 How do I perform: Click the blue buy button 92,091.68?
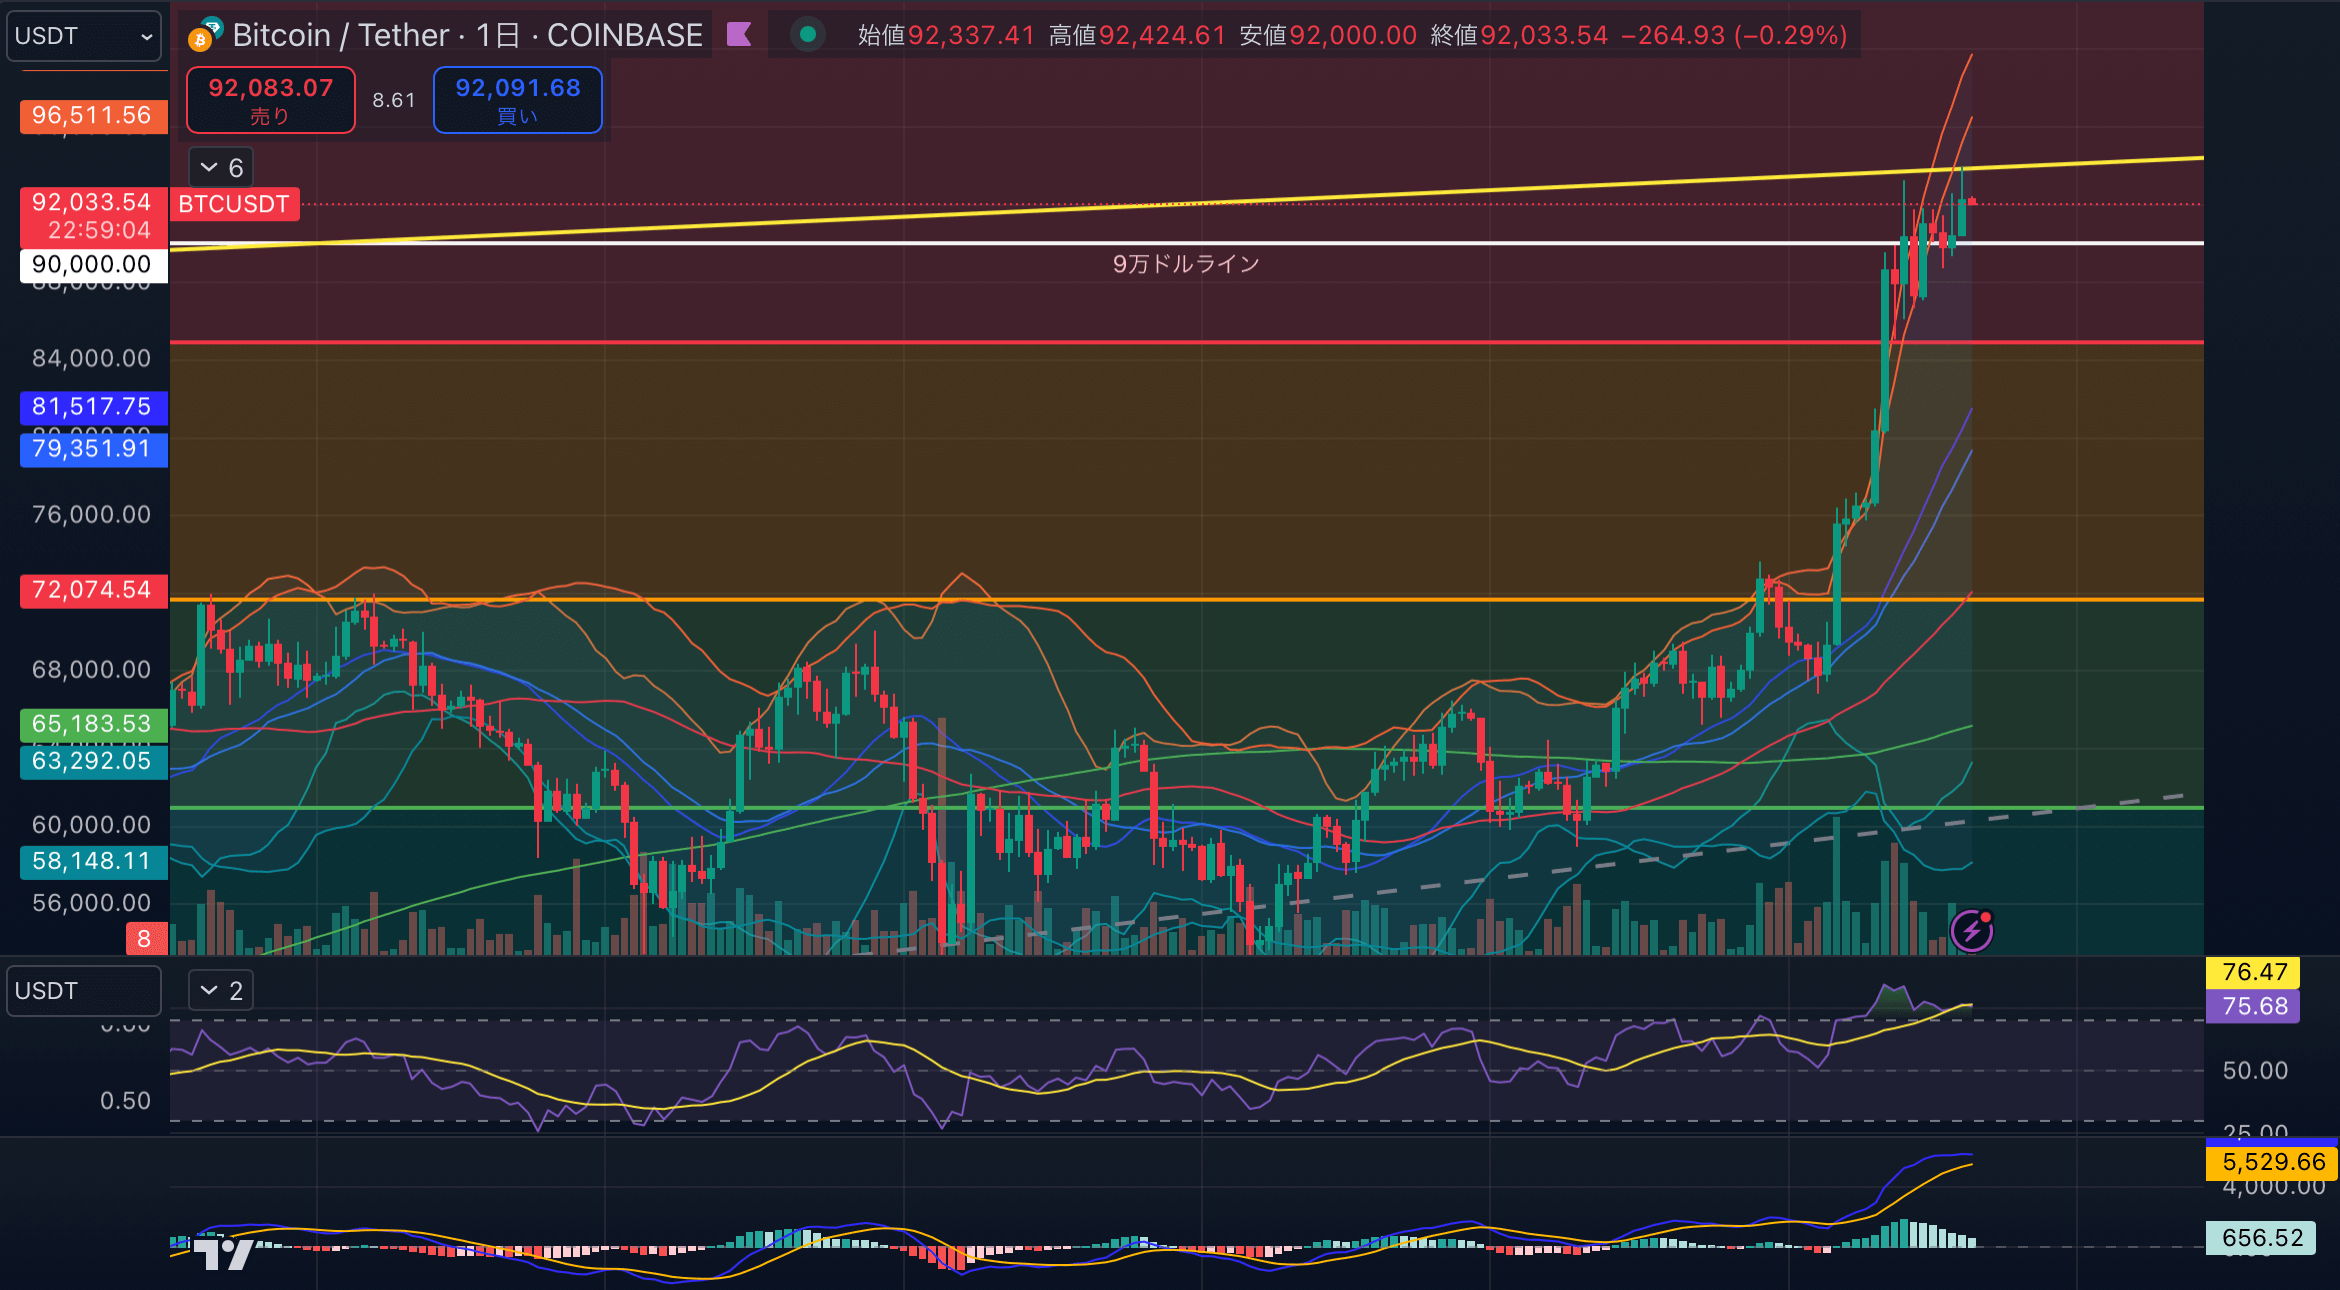point(518,100)
